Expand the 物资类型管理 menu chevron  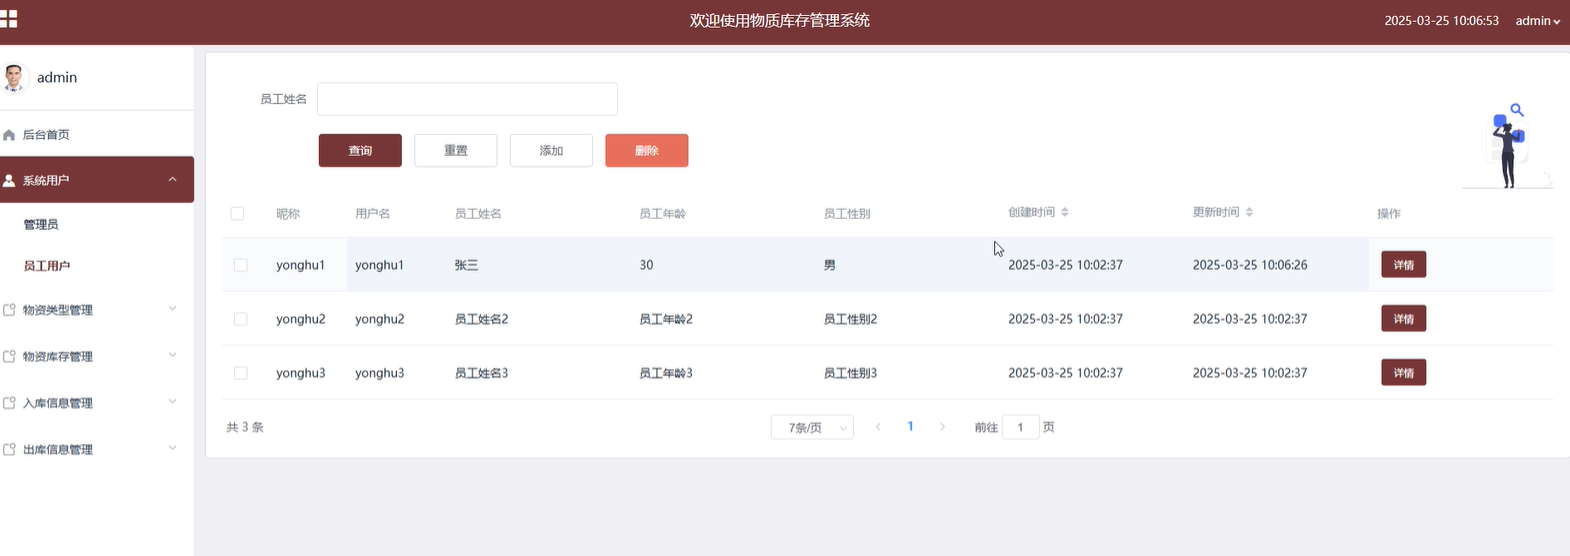[x=172, y=309]
